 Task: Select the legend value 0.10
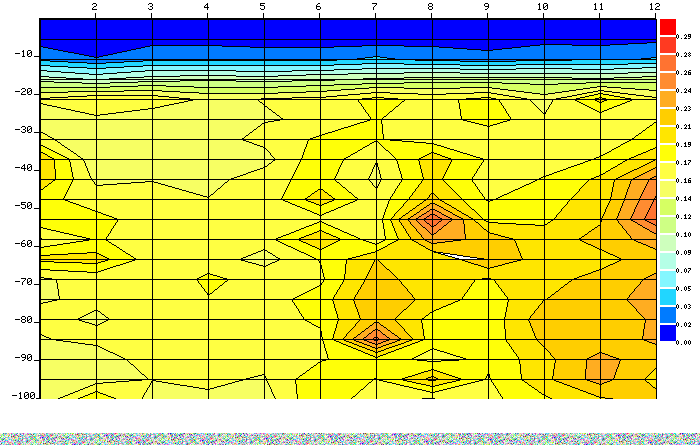coord(683,234)
